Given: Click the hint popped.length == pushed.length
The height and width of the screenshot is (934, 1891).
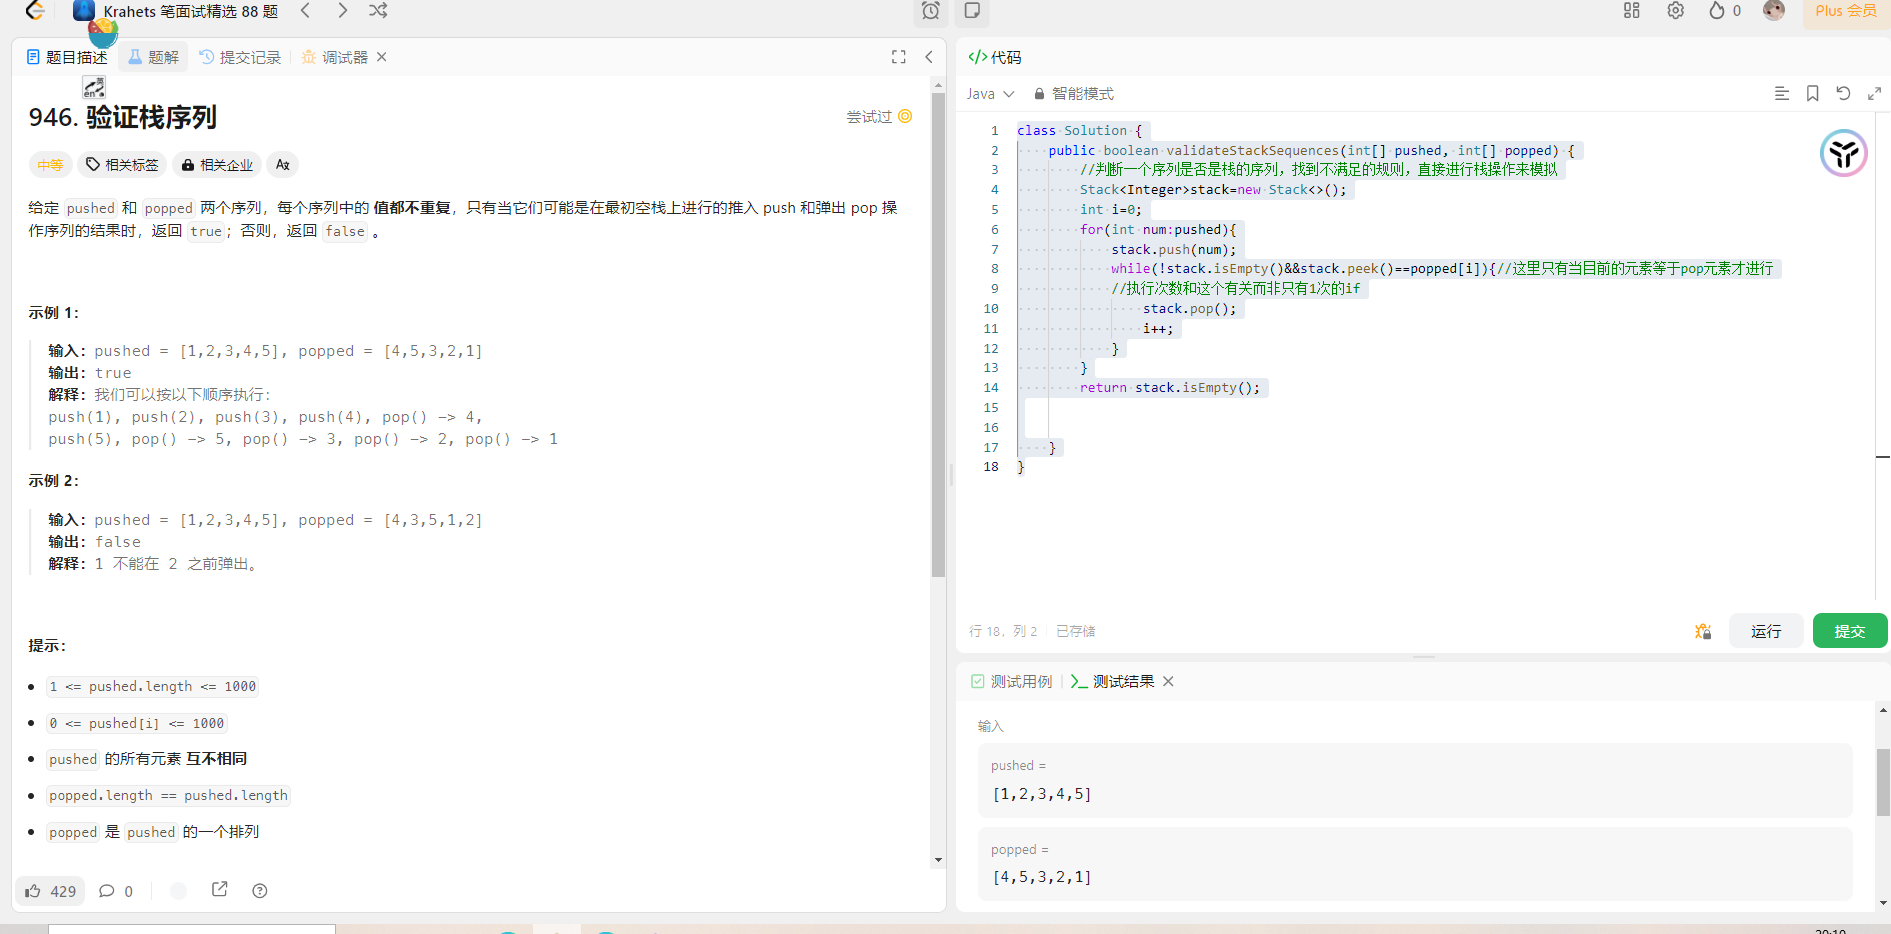Looking at the screenshot, I should pyautogui.click(x=168, y=796).
